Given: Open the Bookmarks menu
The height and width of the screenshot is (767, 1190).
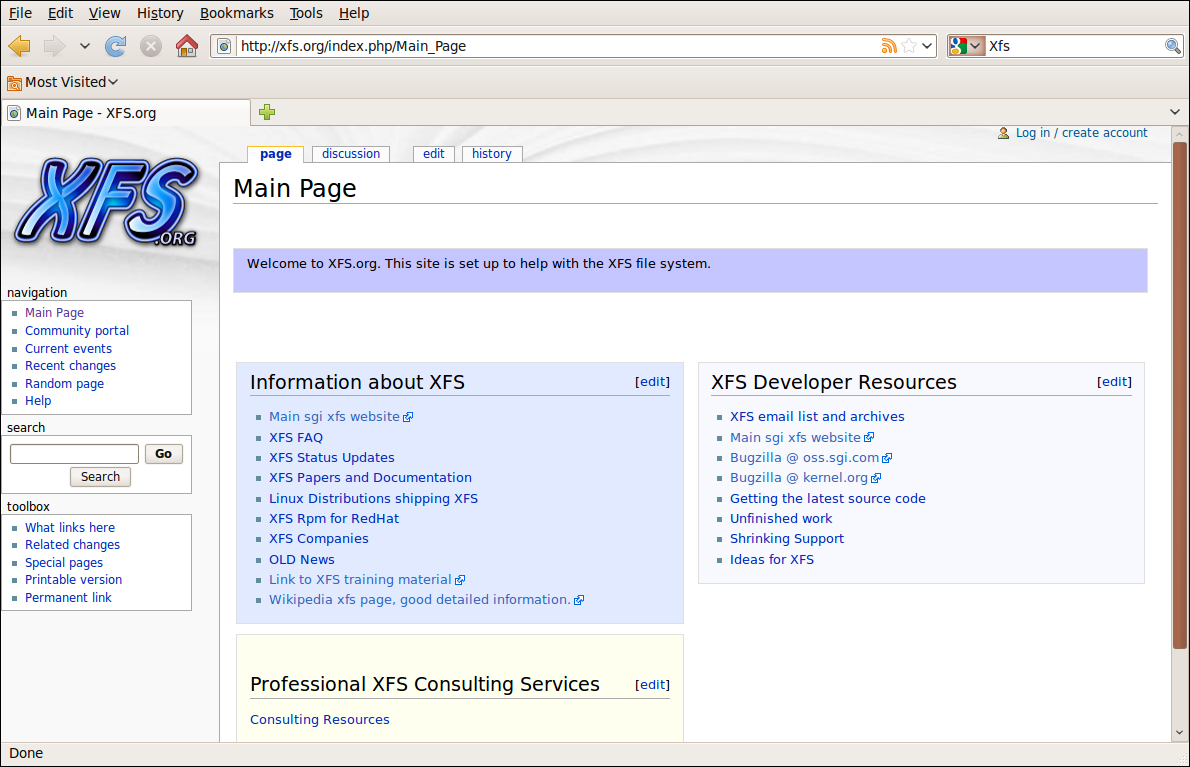Looking at the screenshot, I should [x=237, y=13].
